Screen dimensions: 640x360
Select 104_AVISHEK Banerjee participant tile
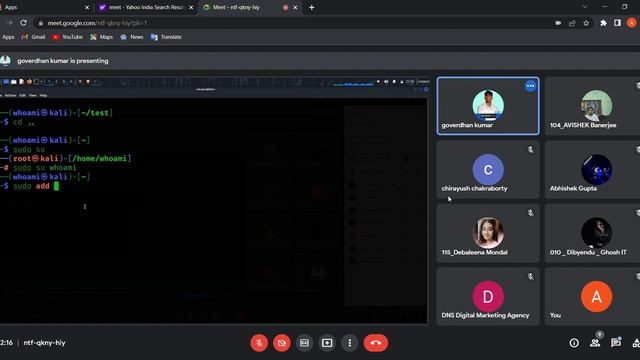[593, 106]
